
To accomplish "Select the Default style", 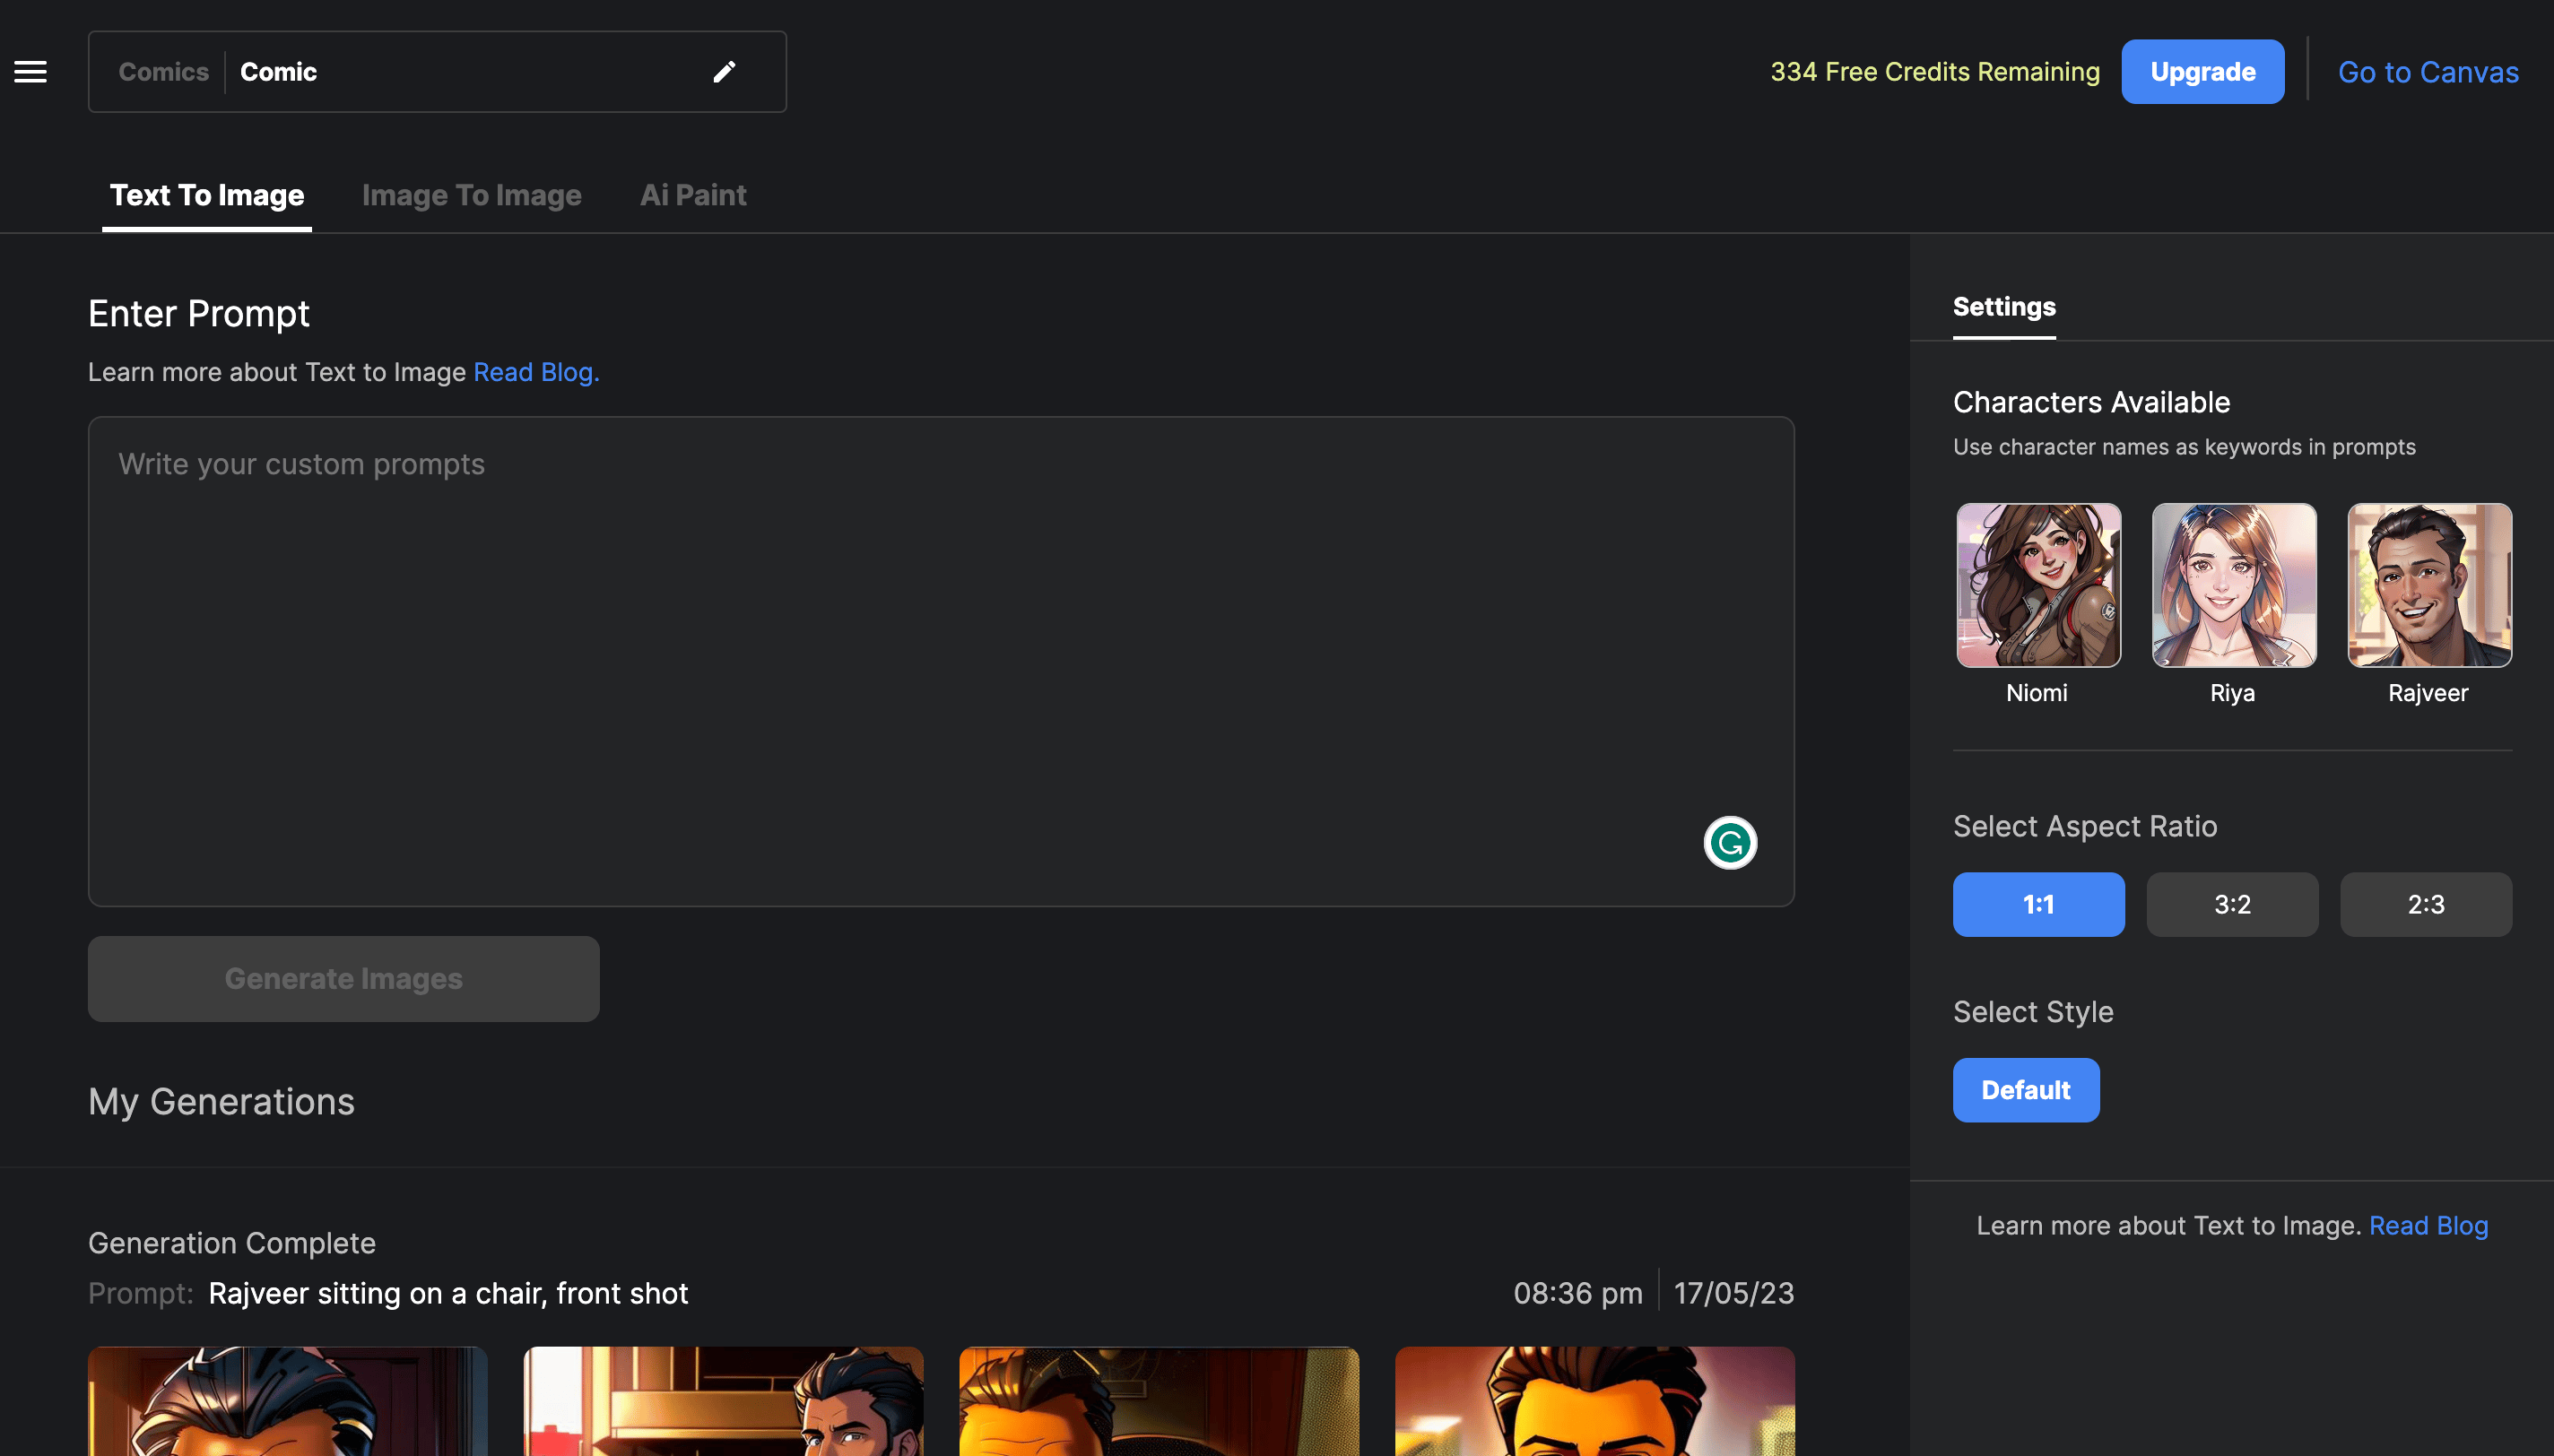I will (x=2026, y=1090).
